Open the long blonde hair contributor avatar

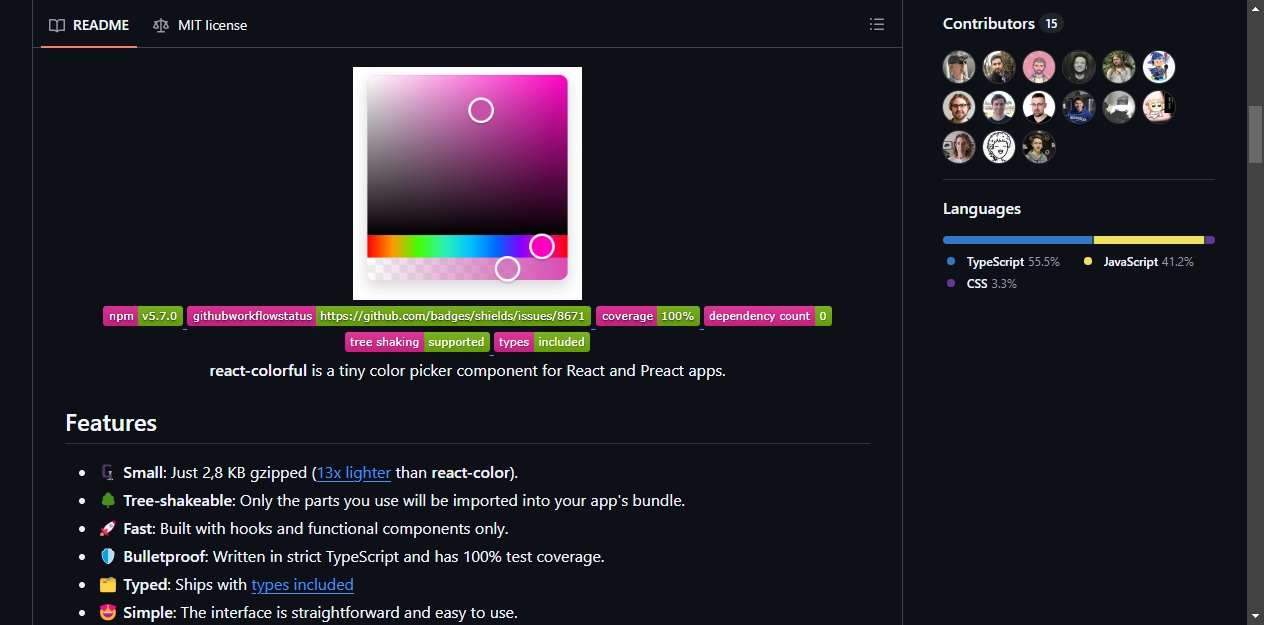tap(1119, 67)
